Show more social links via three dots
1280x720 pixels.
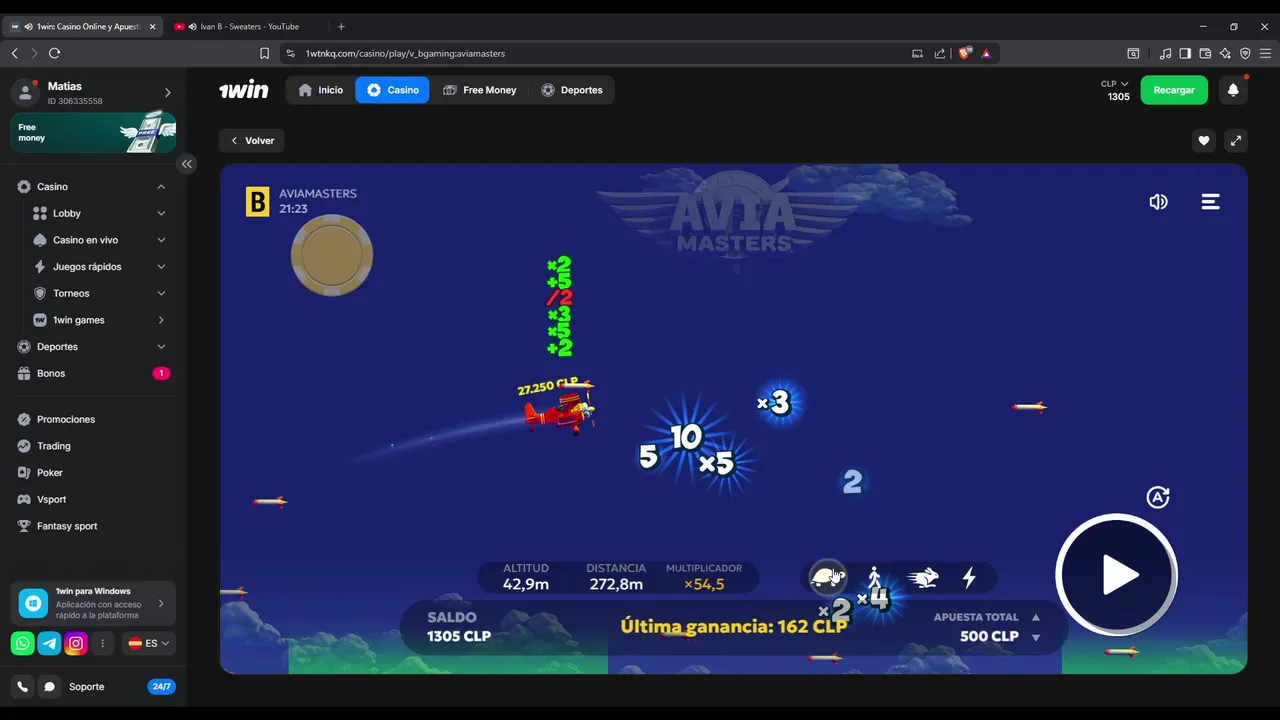(102, 644)
